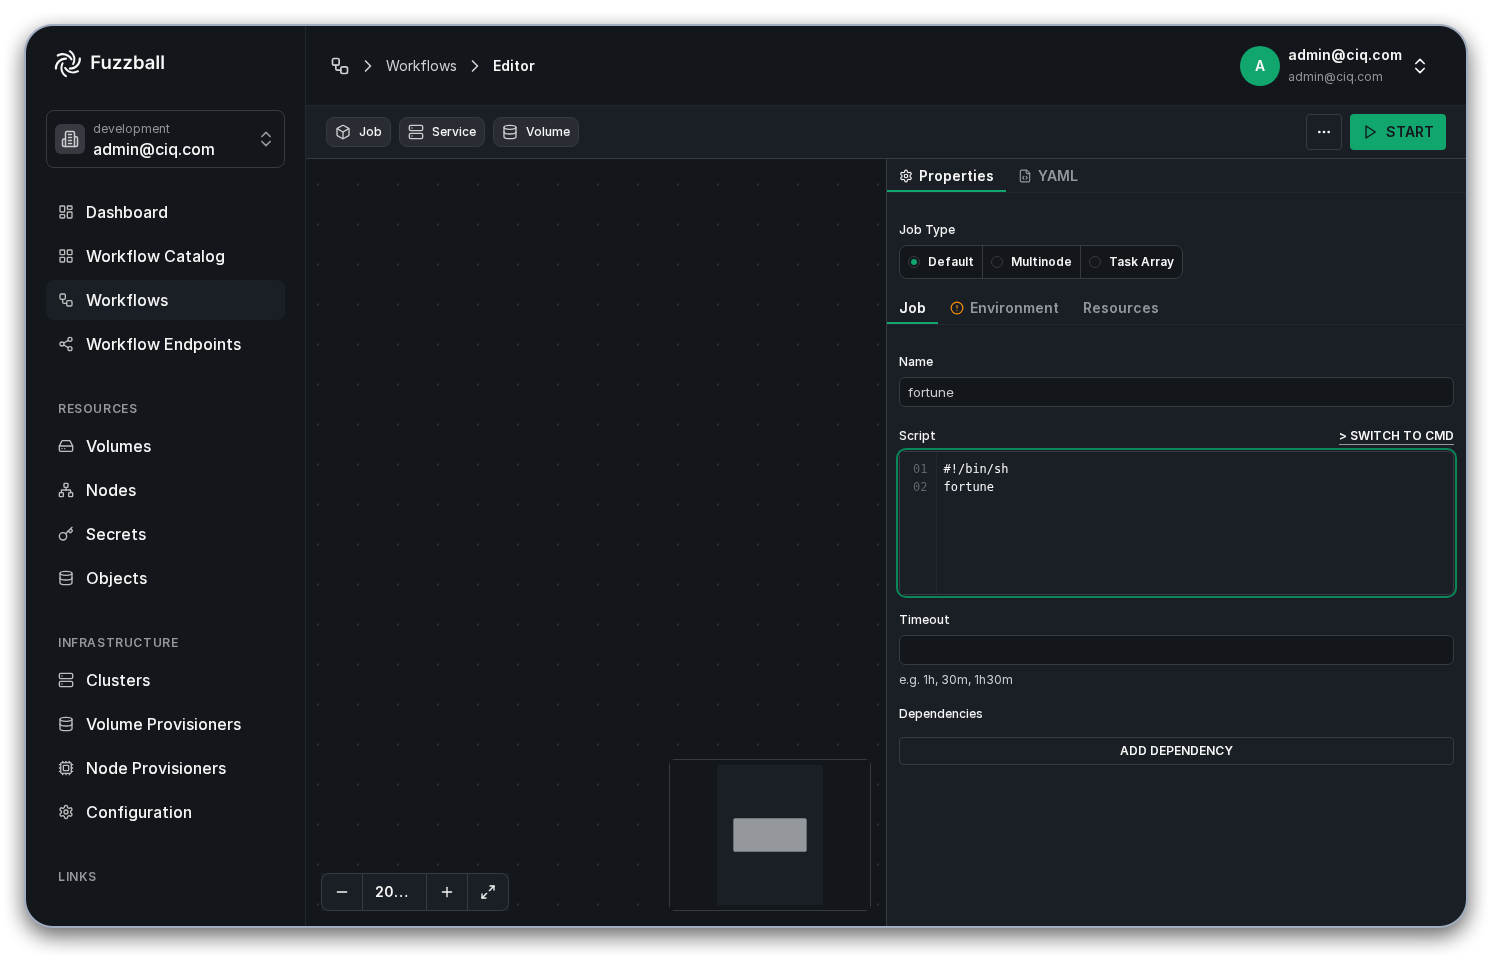Add a Job node to the canvas
1492x960 pixels.
point(358,132)
